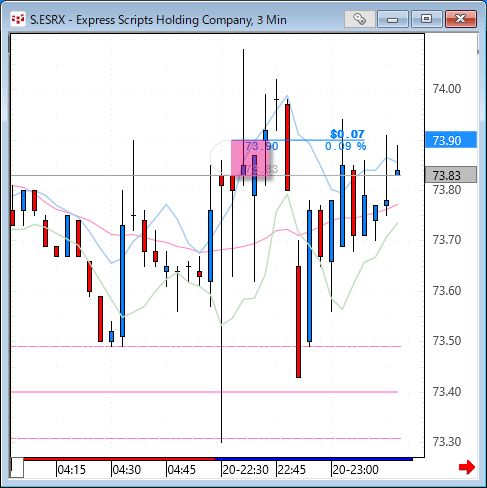Click the solid pink line at 73.40
Image resolution: width=487 pixels, height=488 pixels.
[205, 392]
